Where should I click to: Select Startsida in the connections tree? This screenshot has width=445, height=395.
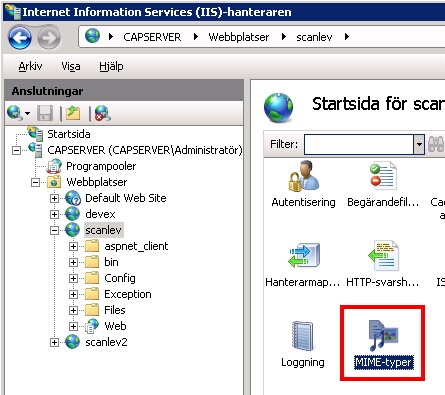point(69,134)
